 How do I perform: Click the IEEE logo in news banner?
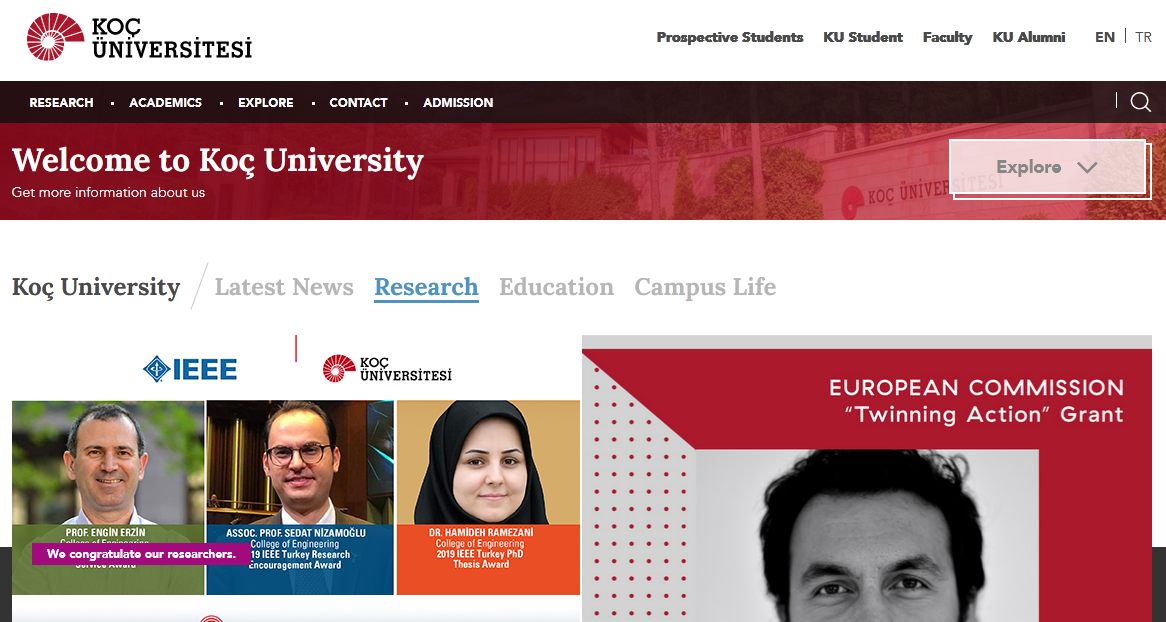[190, 369]
